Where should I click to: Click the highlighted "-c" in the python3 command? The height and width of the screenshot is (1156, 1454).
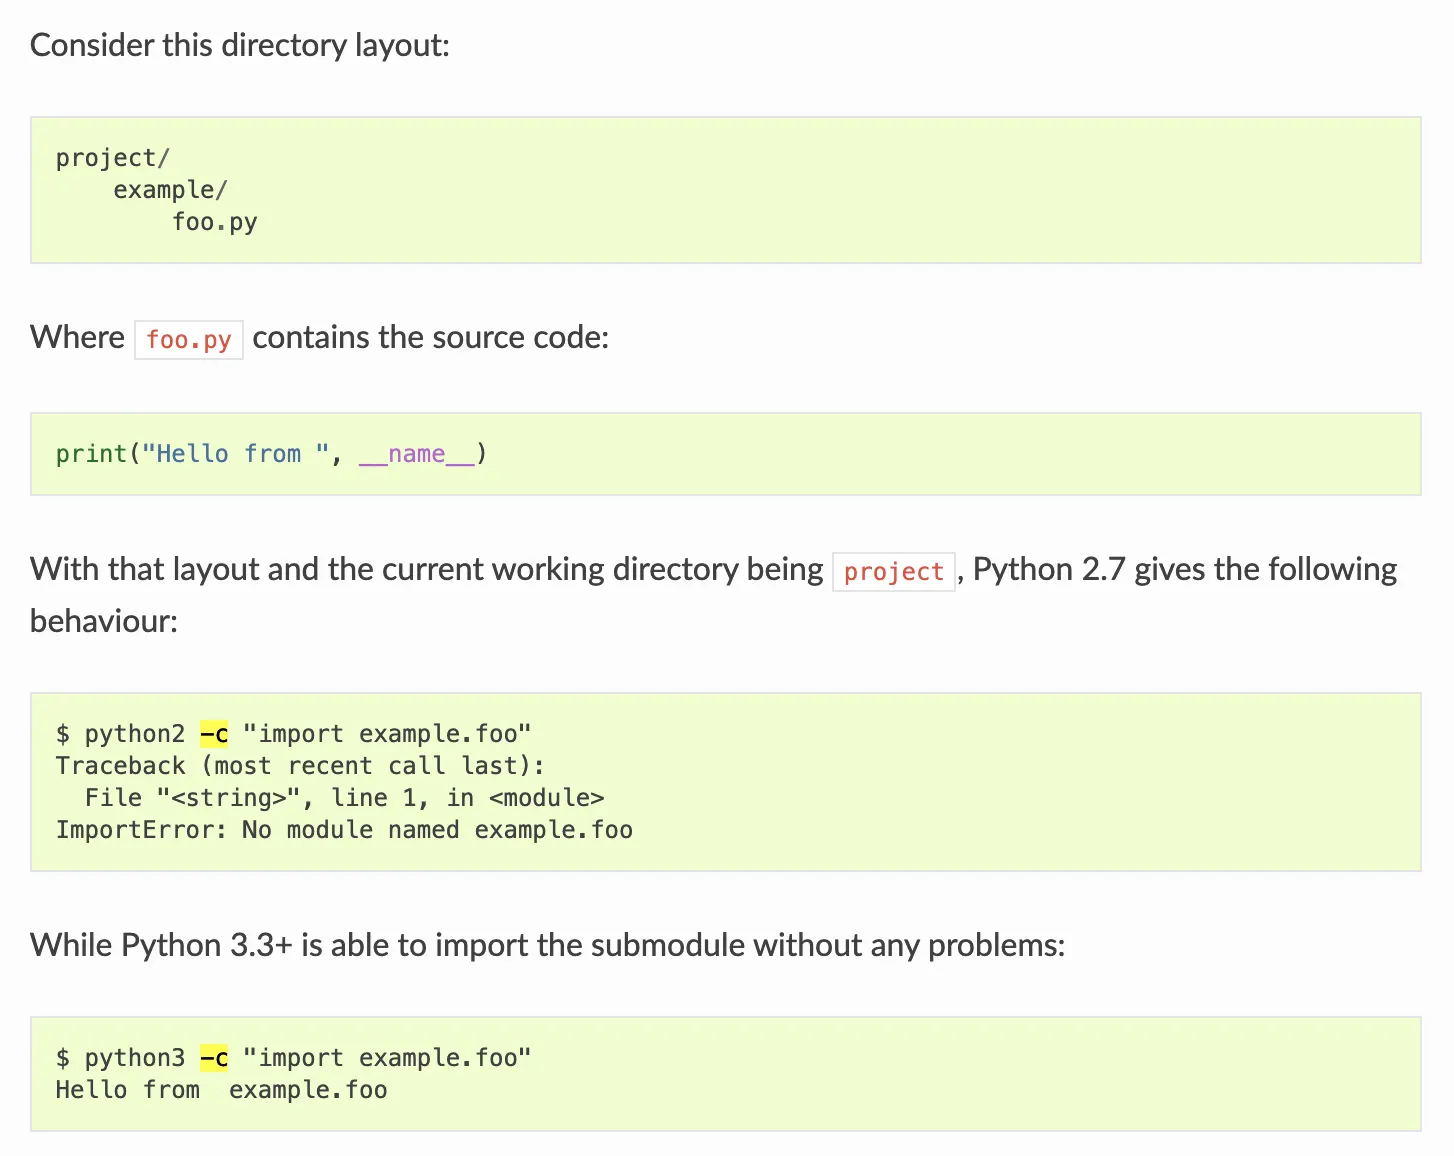tap(214, 1058)
